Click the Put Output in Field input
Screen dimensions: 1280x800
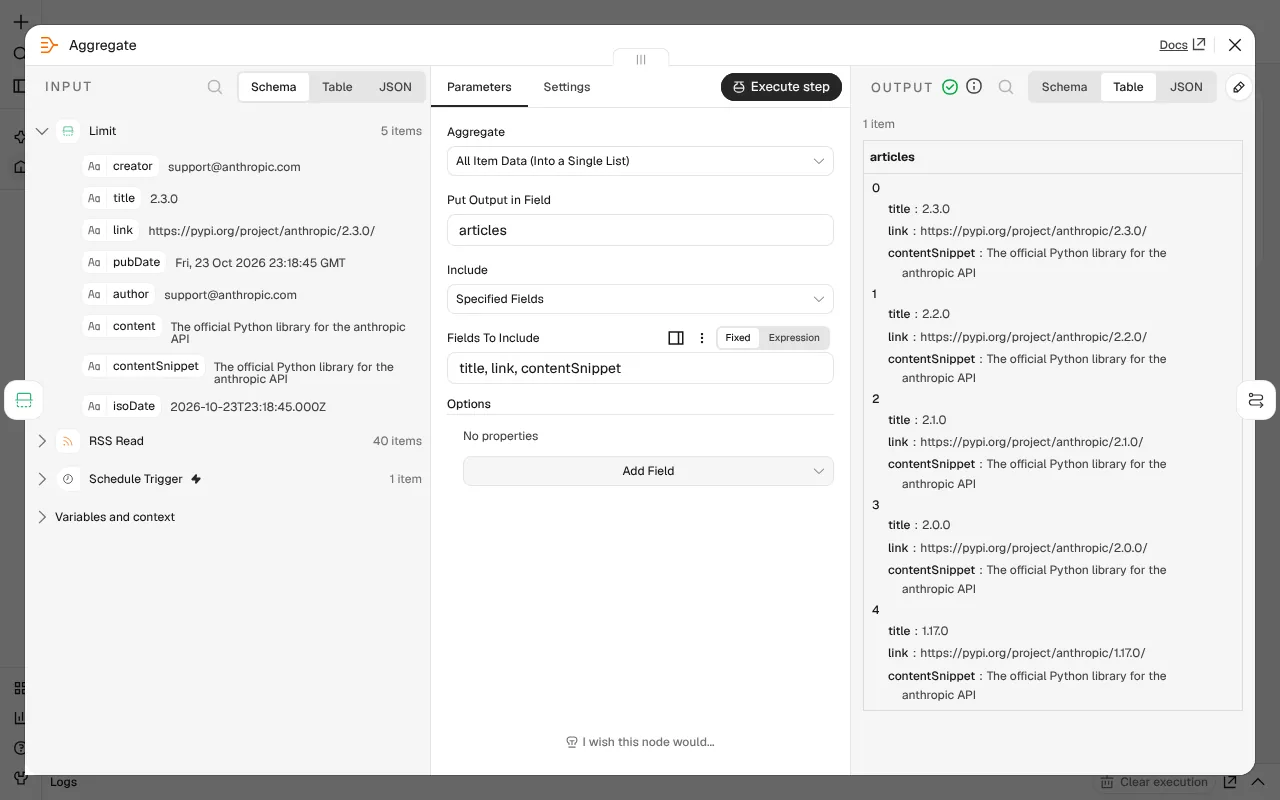coord(640,230)
